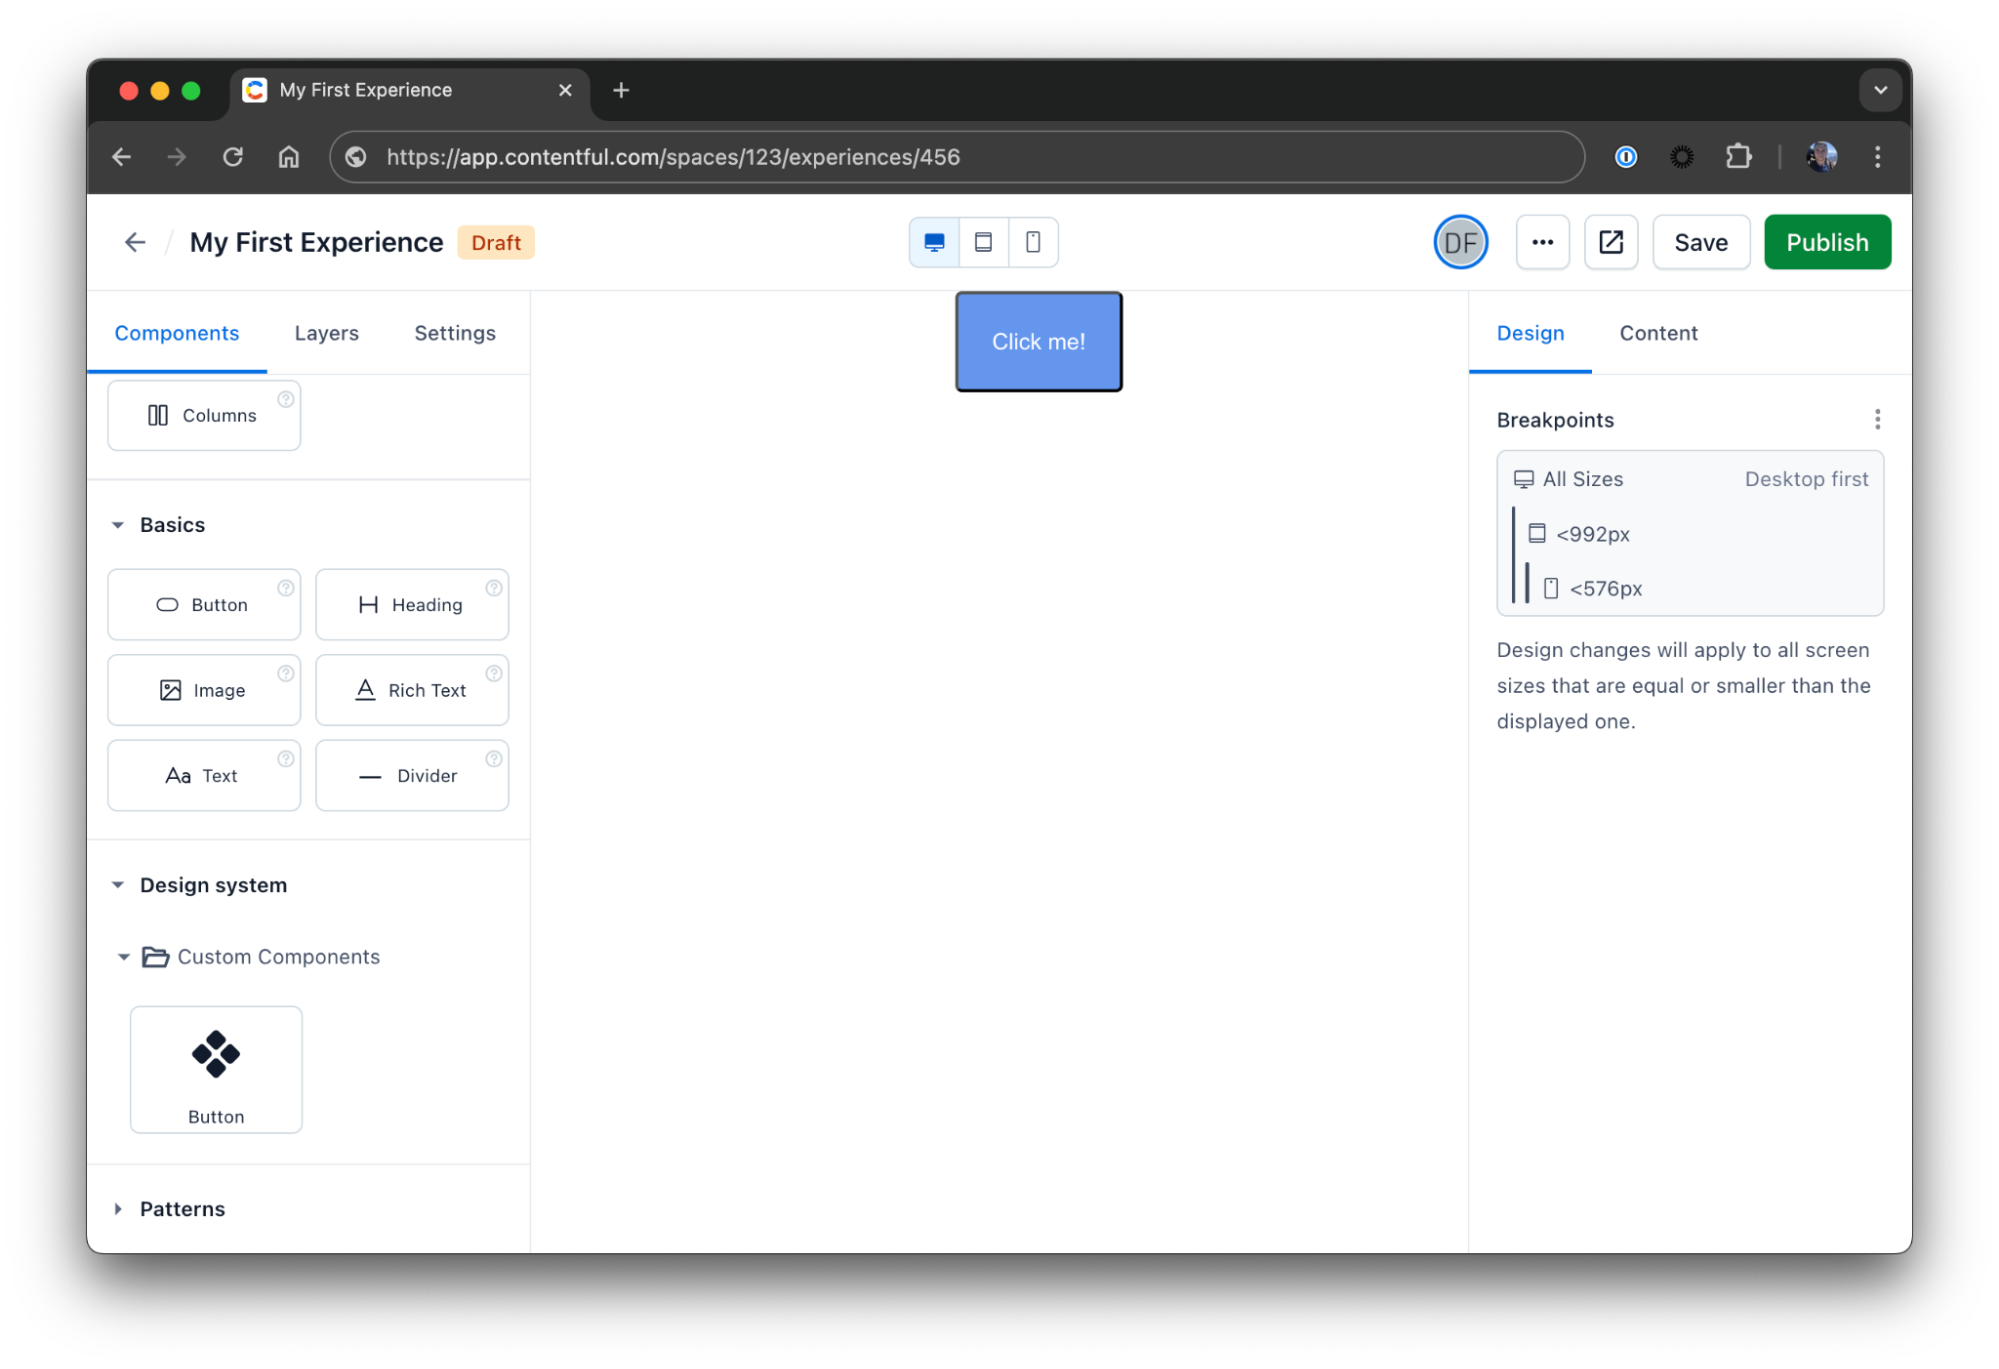Save the current experience
The image size is (1999, 1369).
(x=1701, y=242)
